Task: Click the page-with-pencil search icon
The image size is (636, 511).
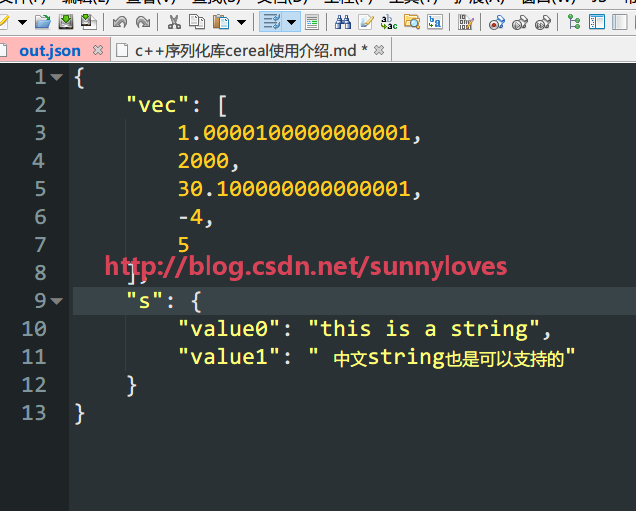Action: click(x=366, y=22)
